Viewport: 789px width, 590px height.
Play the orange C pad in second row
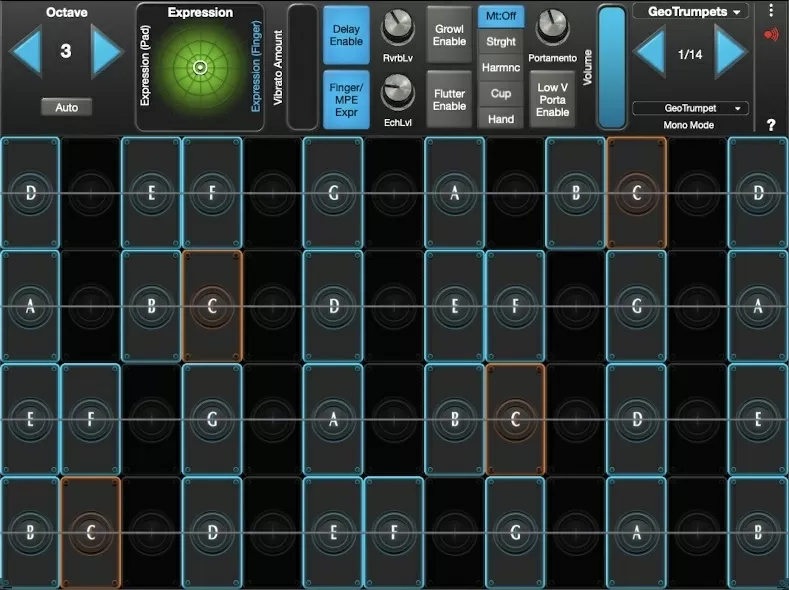tap(212, 306)
